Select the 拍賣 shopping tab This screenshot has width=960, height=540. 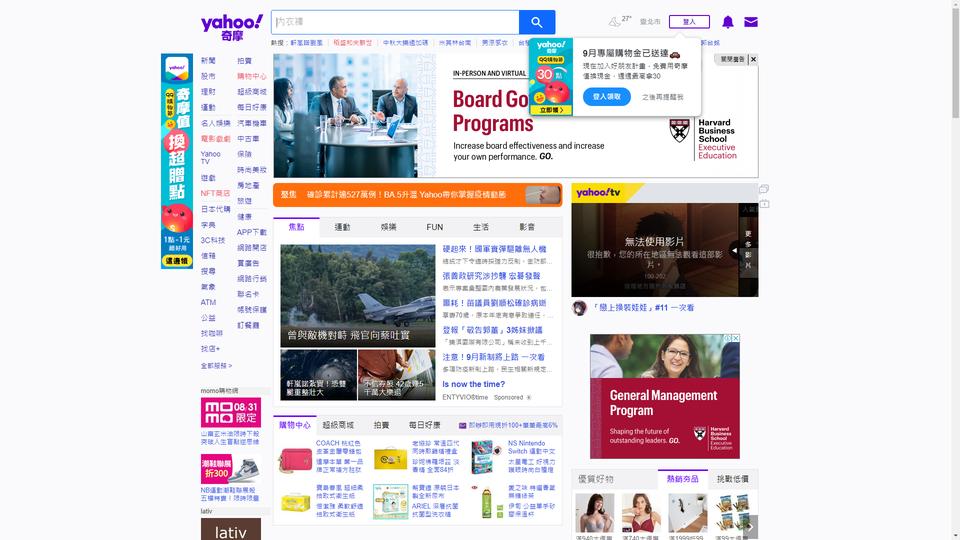coord(381,425)
